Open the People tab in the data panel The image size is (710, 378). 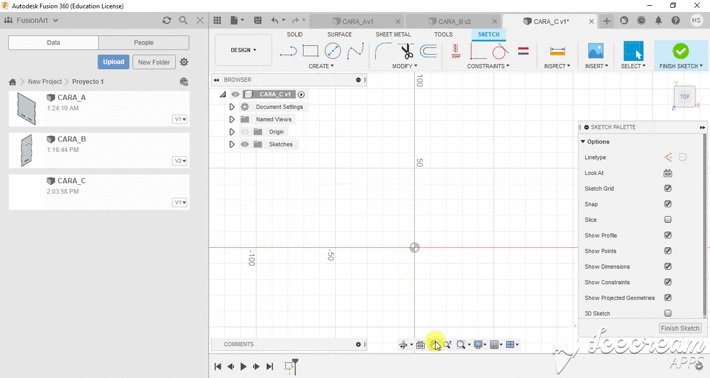tap(144, 43)
